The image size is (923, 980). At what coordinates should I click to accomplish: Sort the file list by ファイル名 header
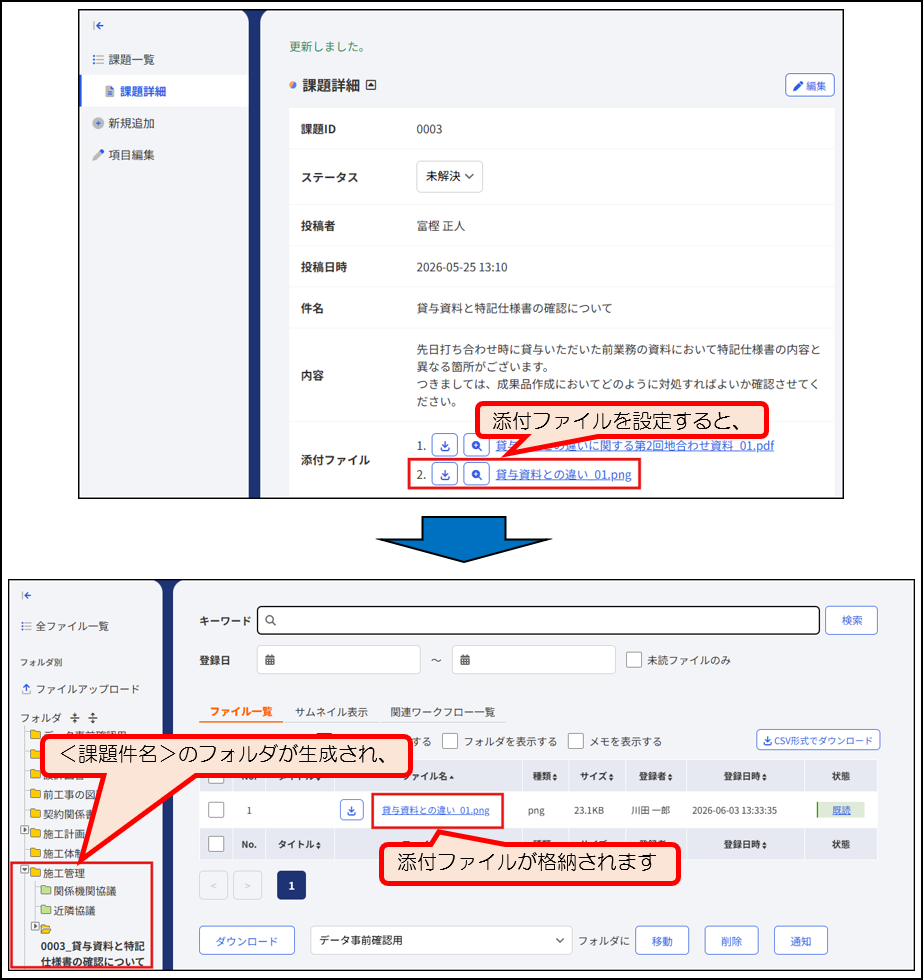point(428,776)
